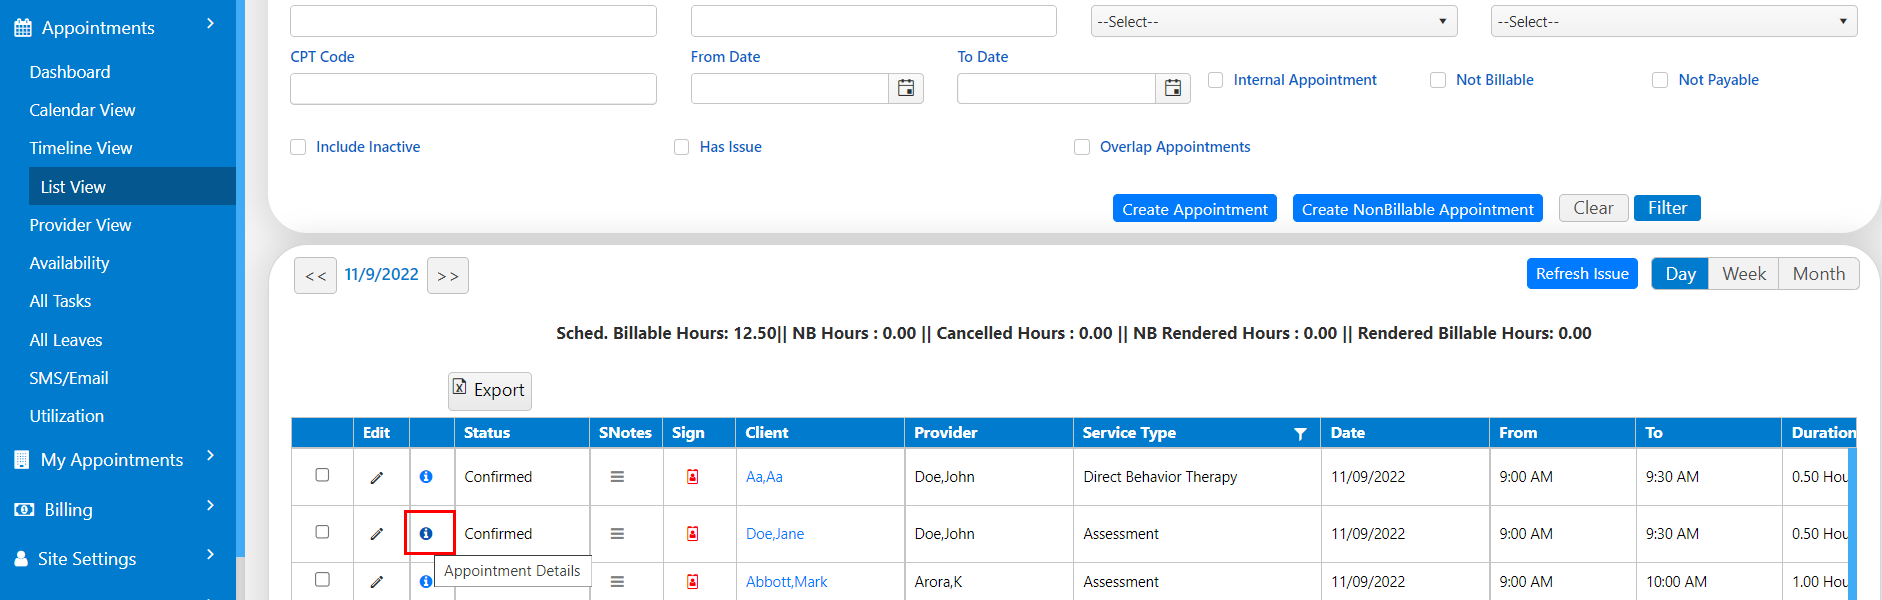This screenshot has width=1882, height=600.
Task: Toggle the Include Inactive checkbox
Action: tap(298, 147)
